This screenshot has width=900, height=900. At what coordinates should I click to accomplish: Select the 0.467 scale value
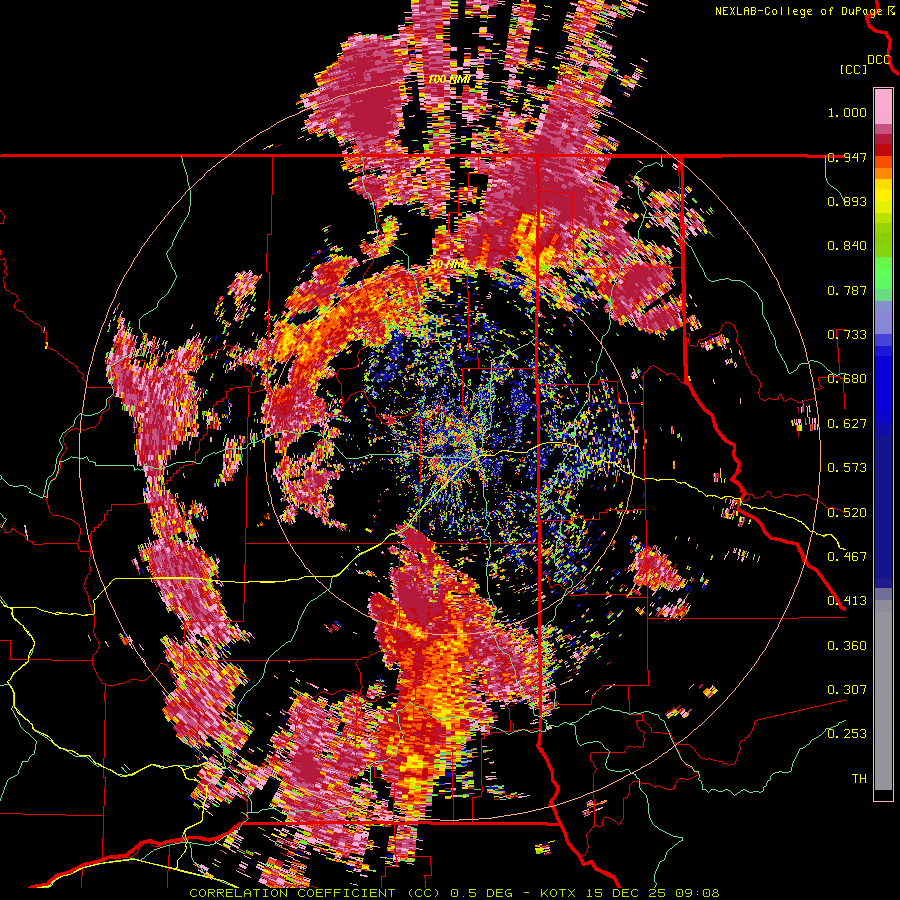(x=847, y=557)
